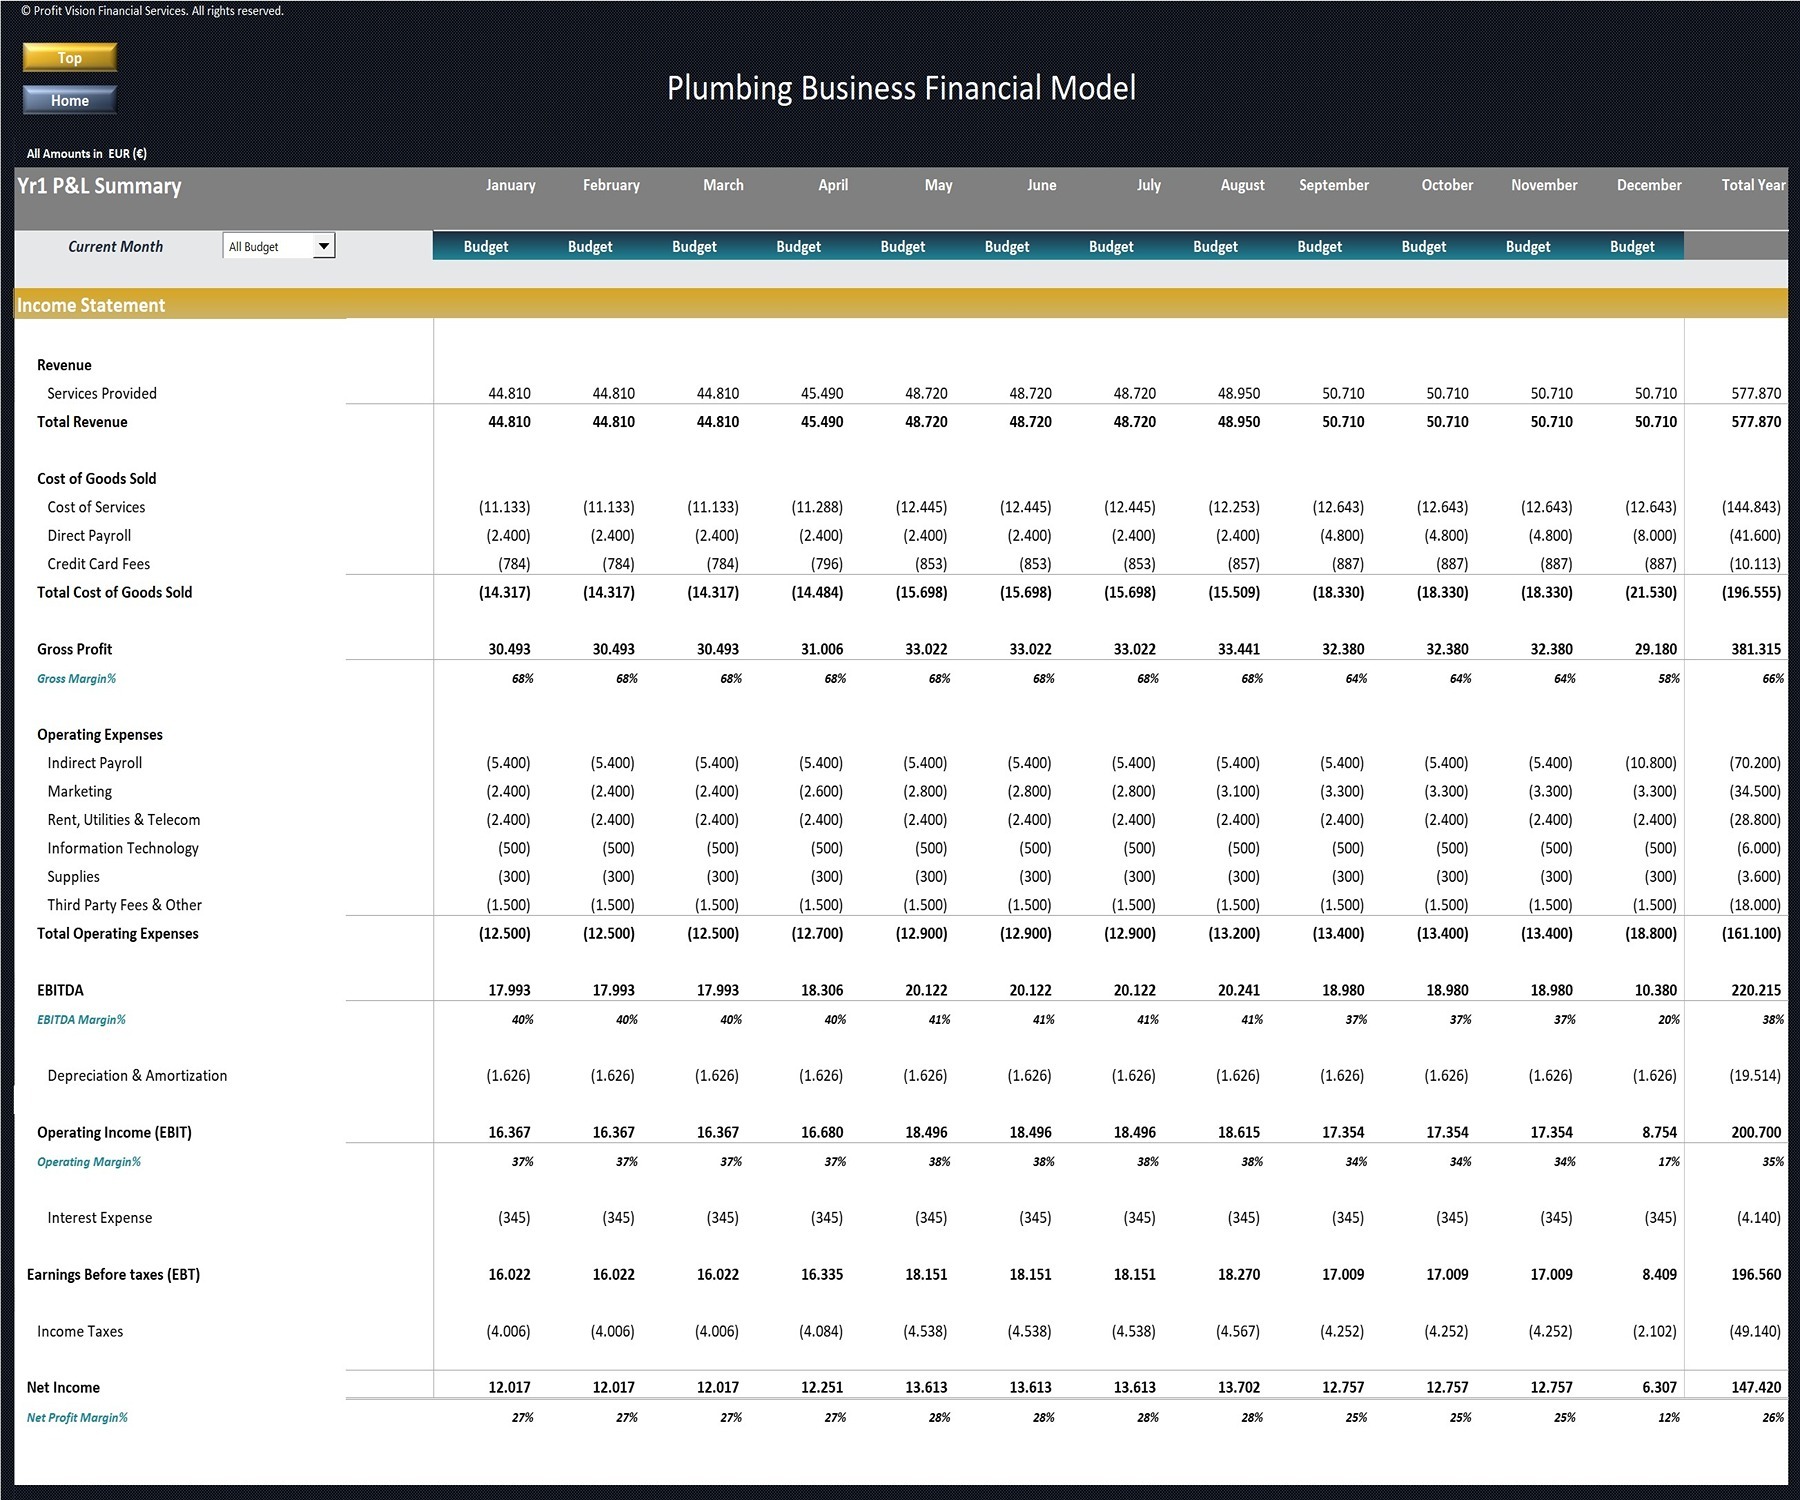Click the August column header
This screenshot has height=1500, width=1800.
(x=1242, y=185)
